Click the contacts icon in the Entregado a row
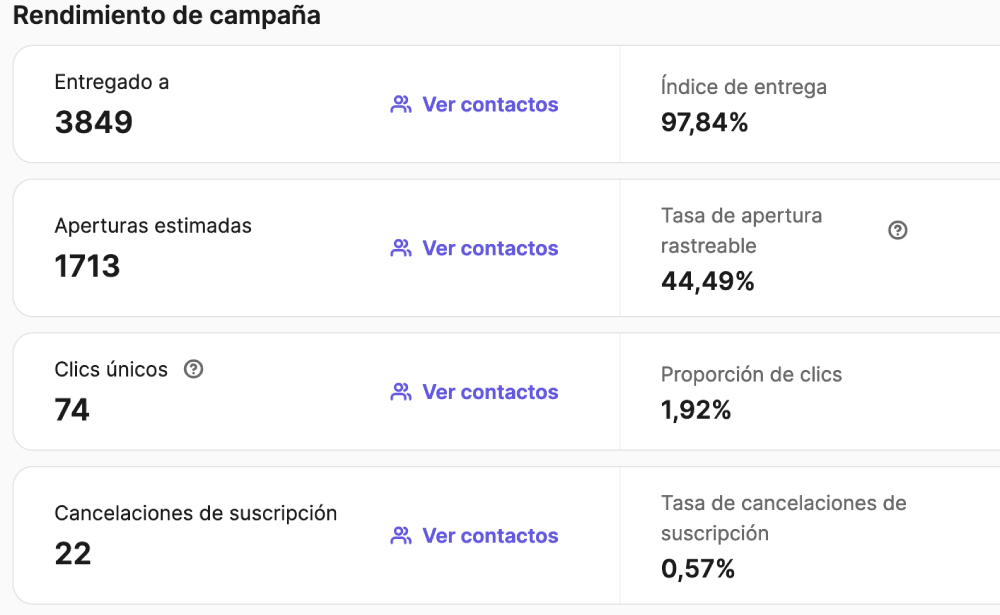The height and width of the screenshot is (615, 1000). [x=401, y=104]
